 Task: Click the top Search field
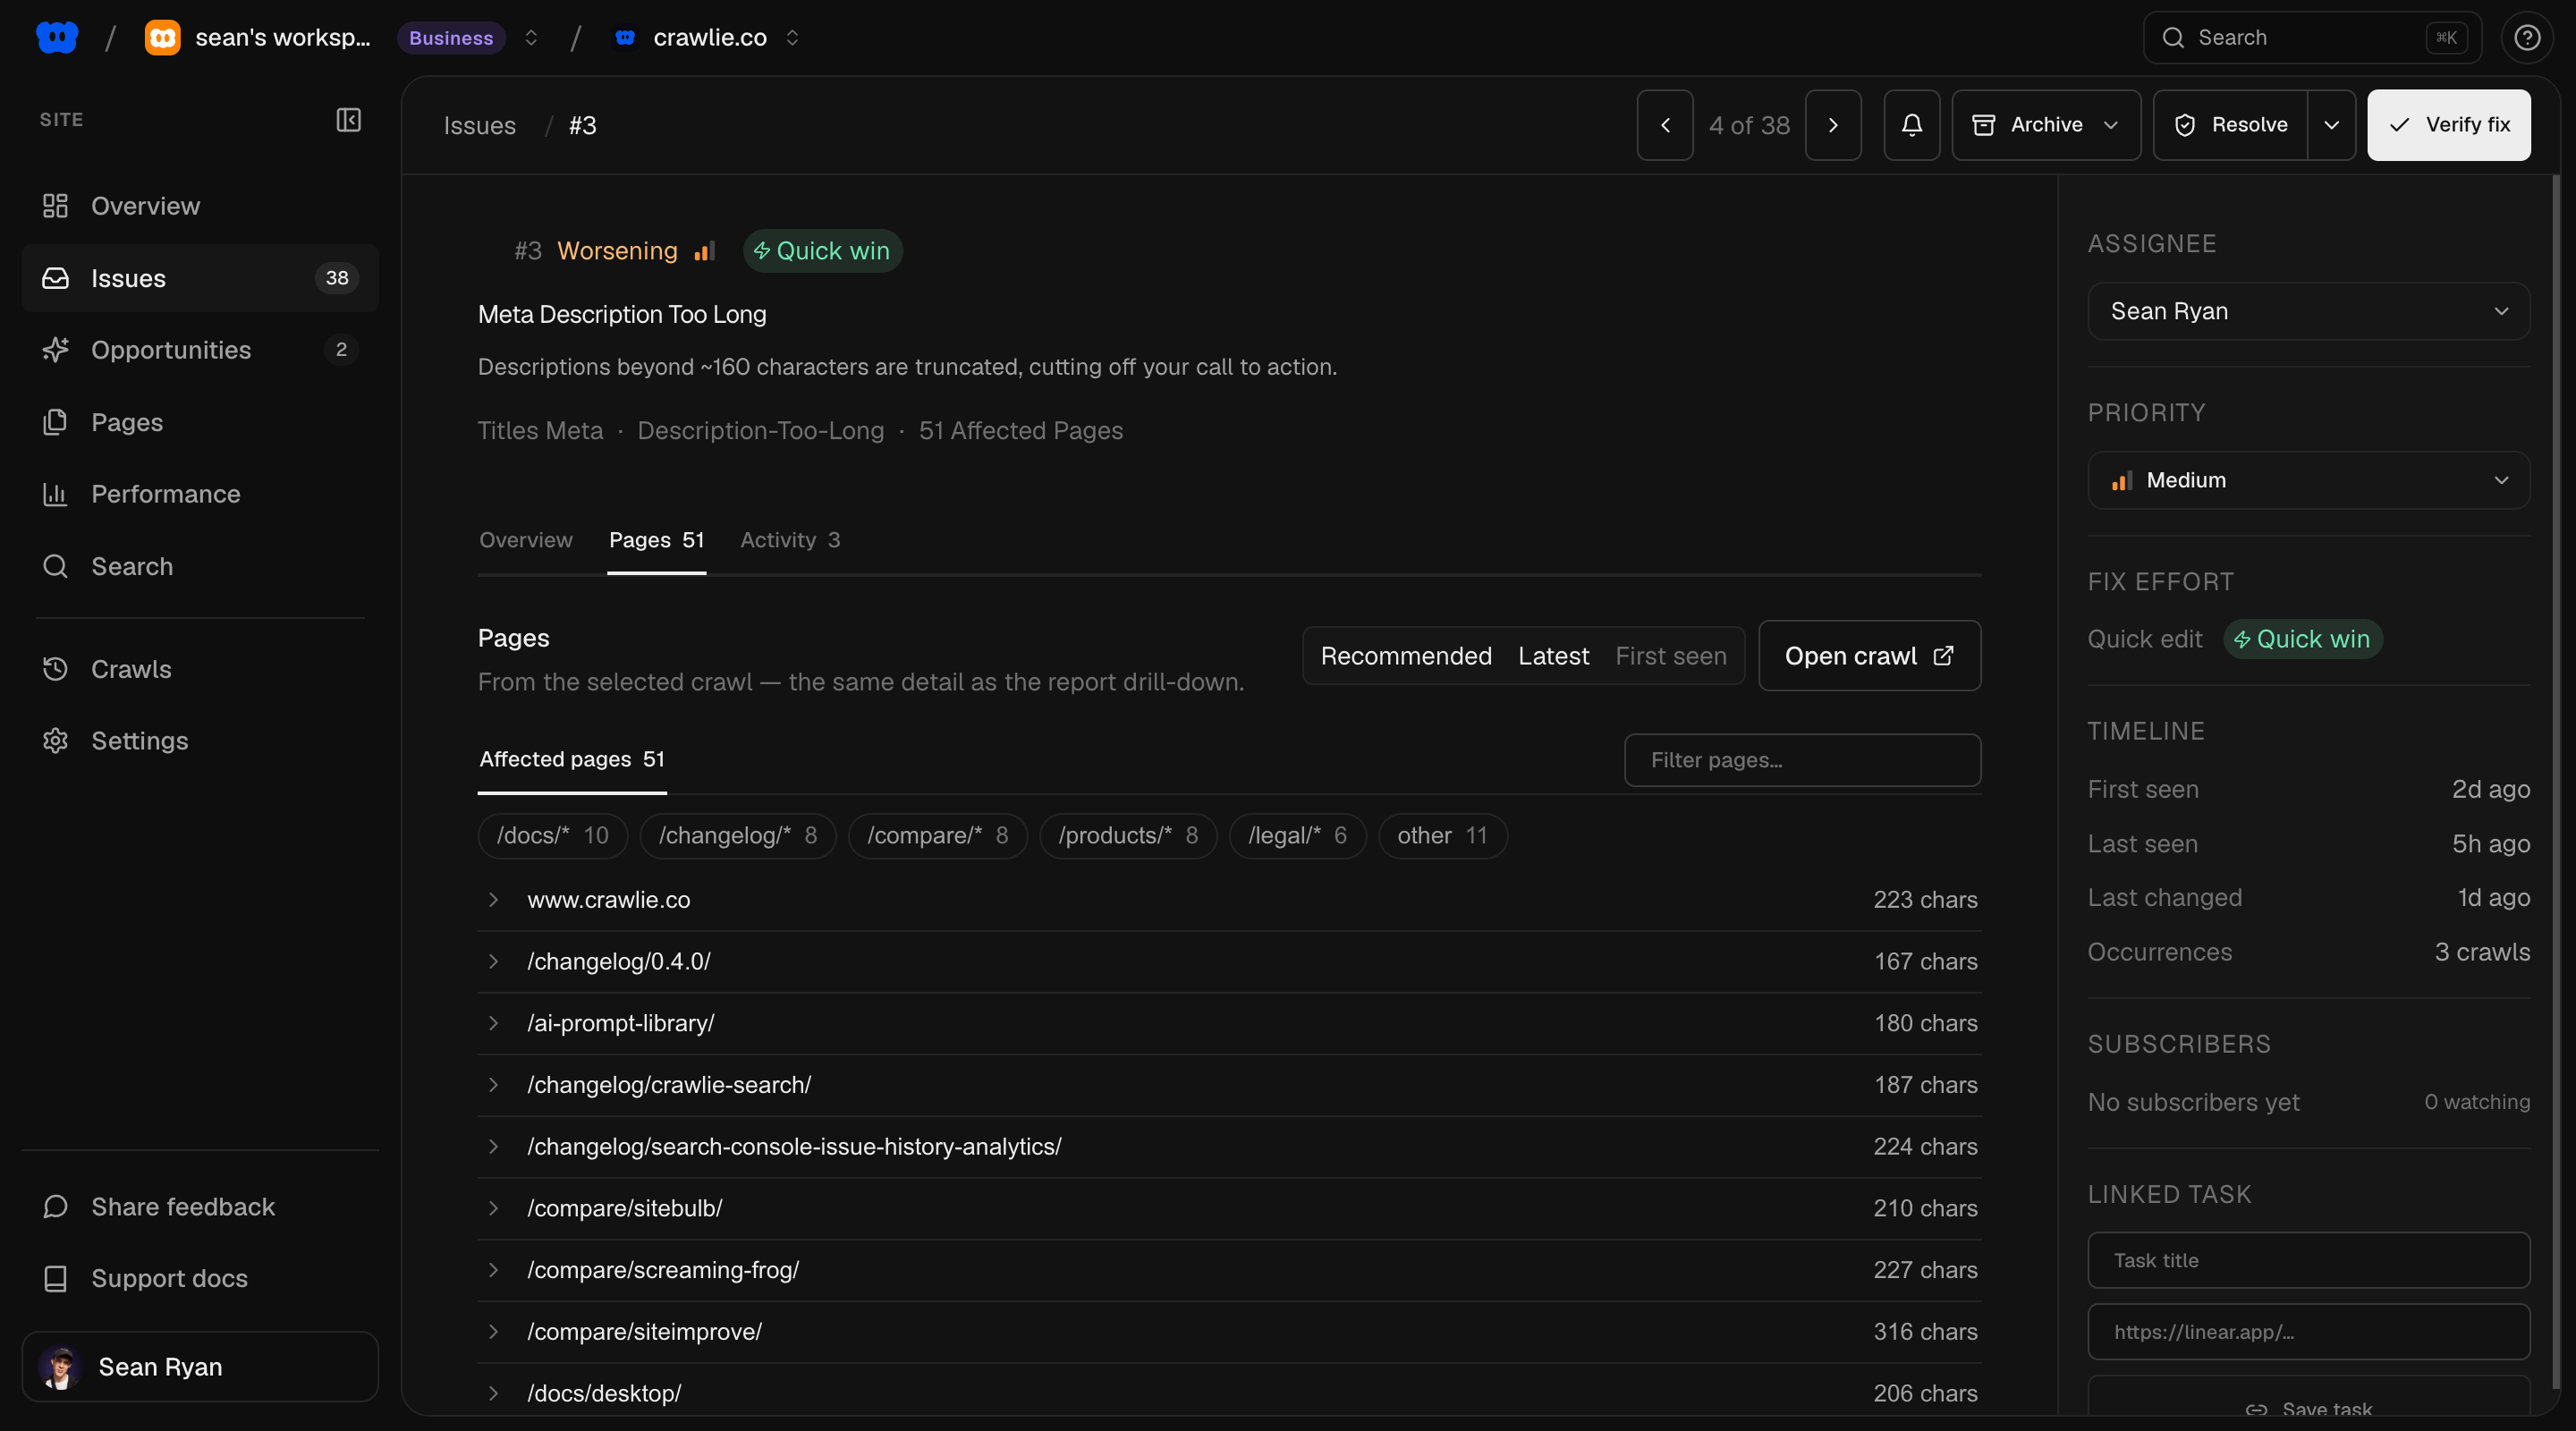2311,38
